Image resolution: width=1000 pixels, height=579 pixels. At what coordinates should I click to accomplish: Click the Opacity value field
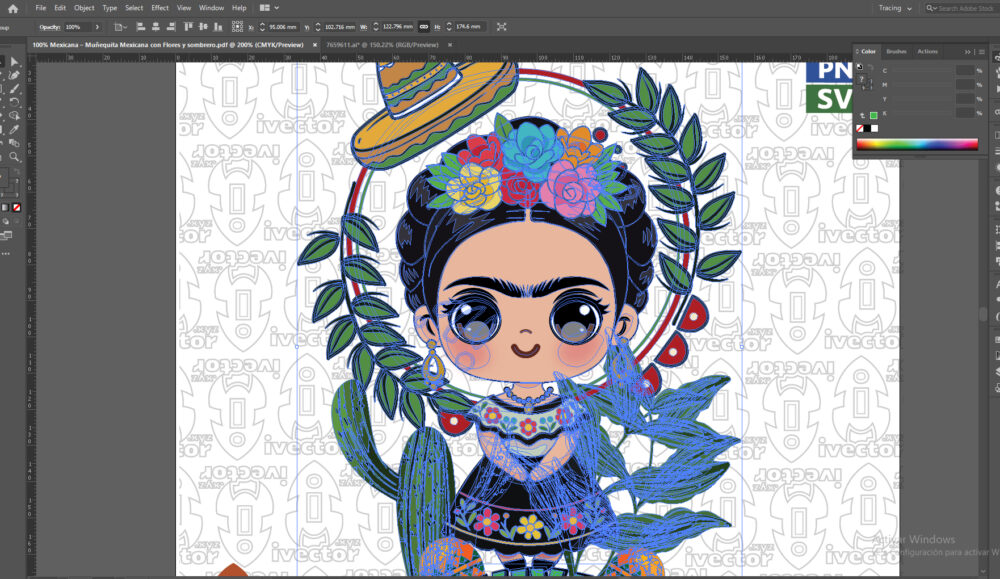(x=77, y=27)
